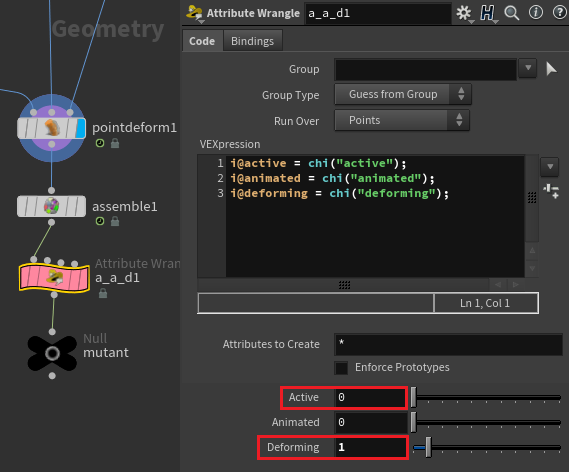
Task: Switch to the Bindings tab
Action: point(253,41)
